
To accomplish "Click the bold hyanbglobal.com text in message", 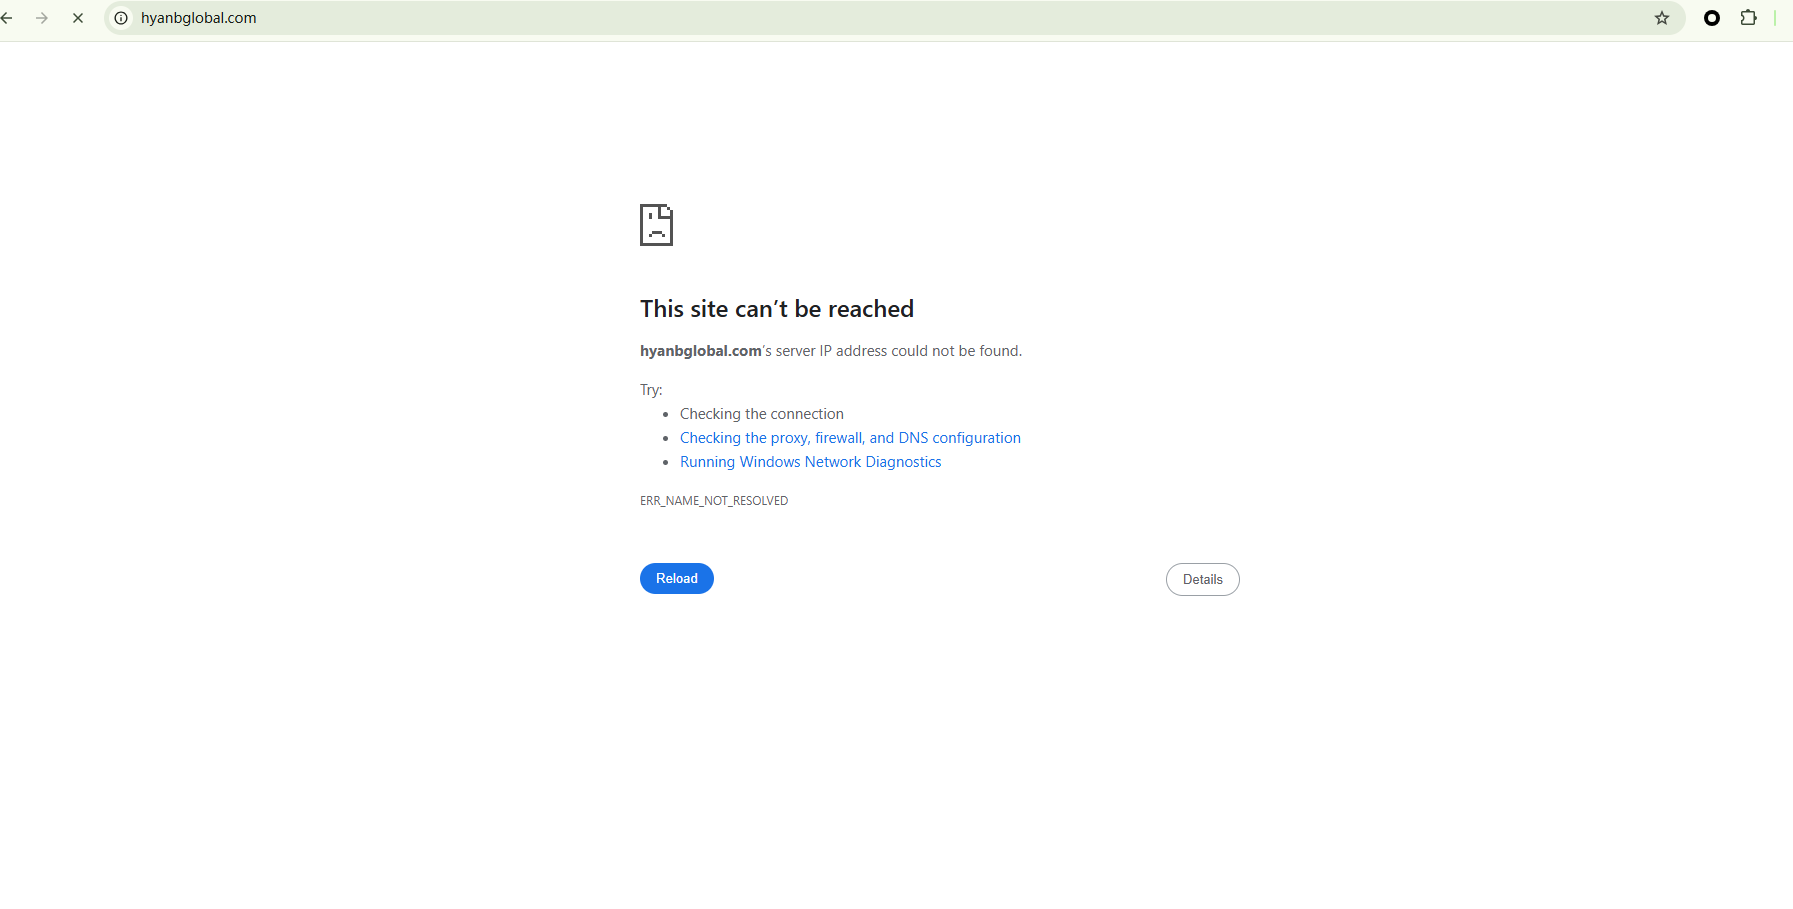I will pyautogui.click(x=701, y=351).
